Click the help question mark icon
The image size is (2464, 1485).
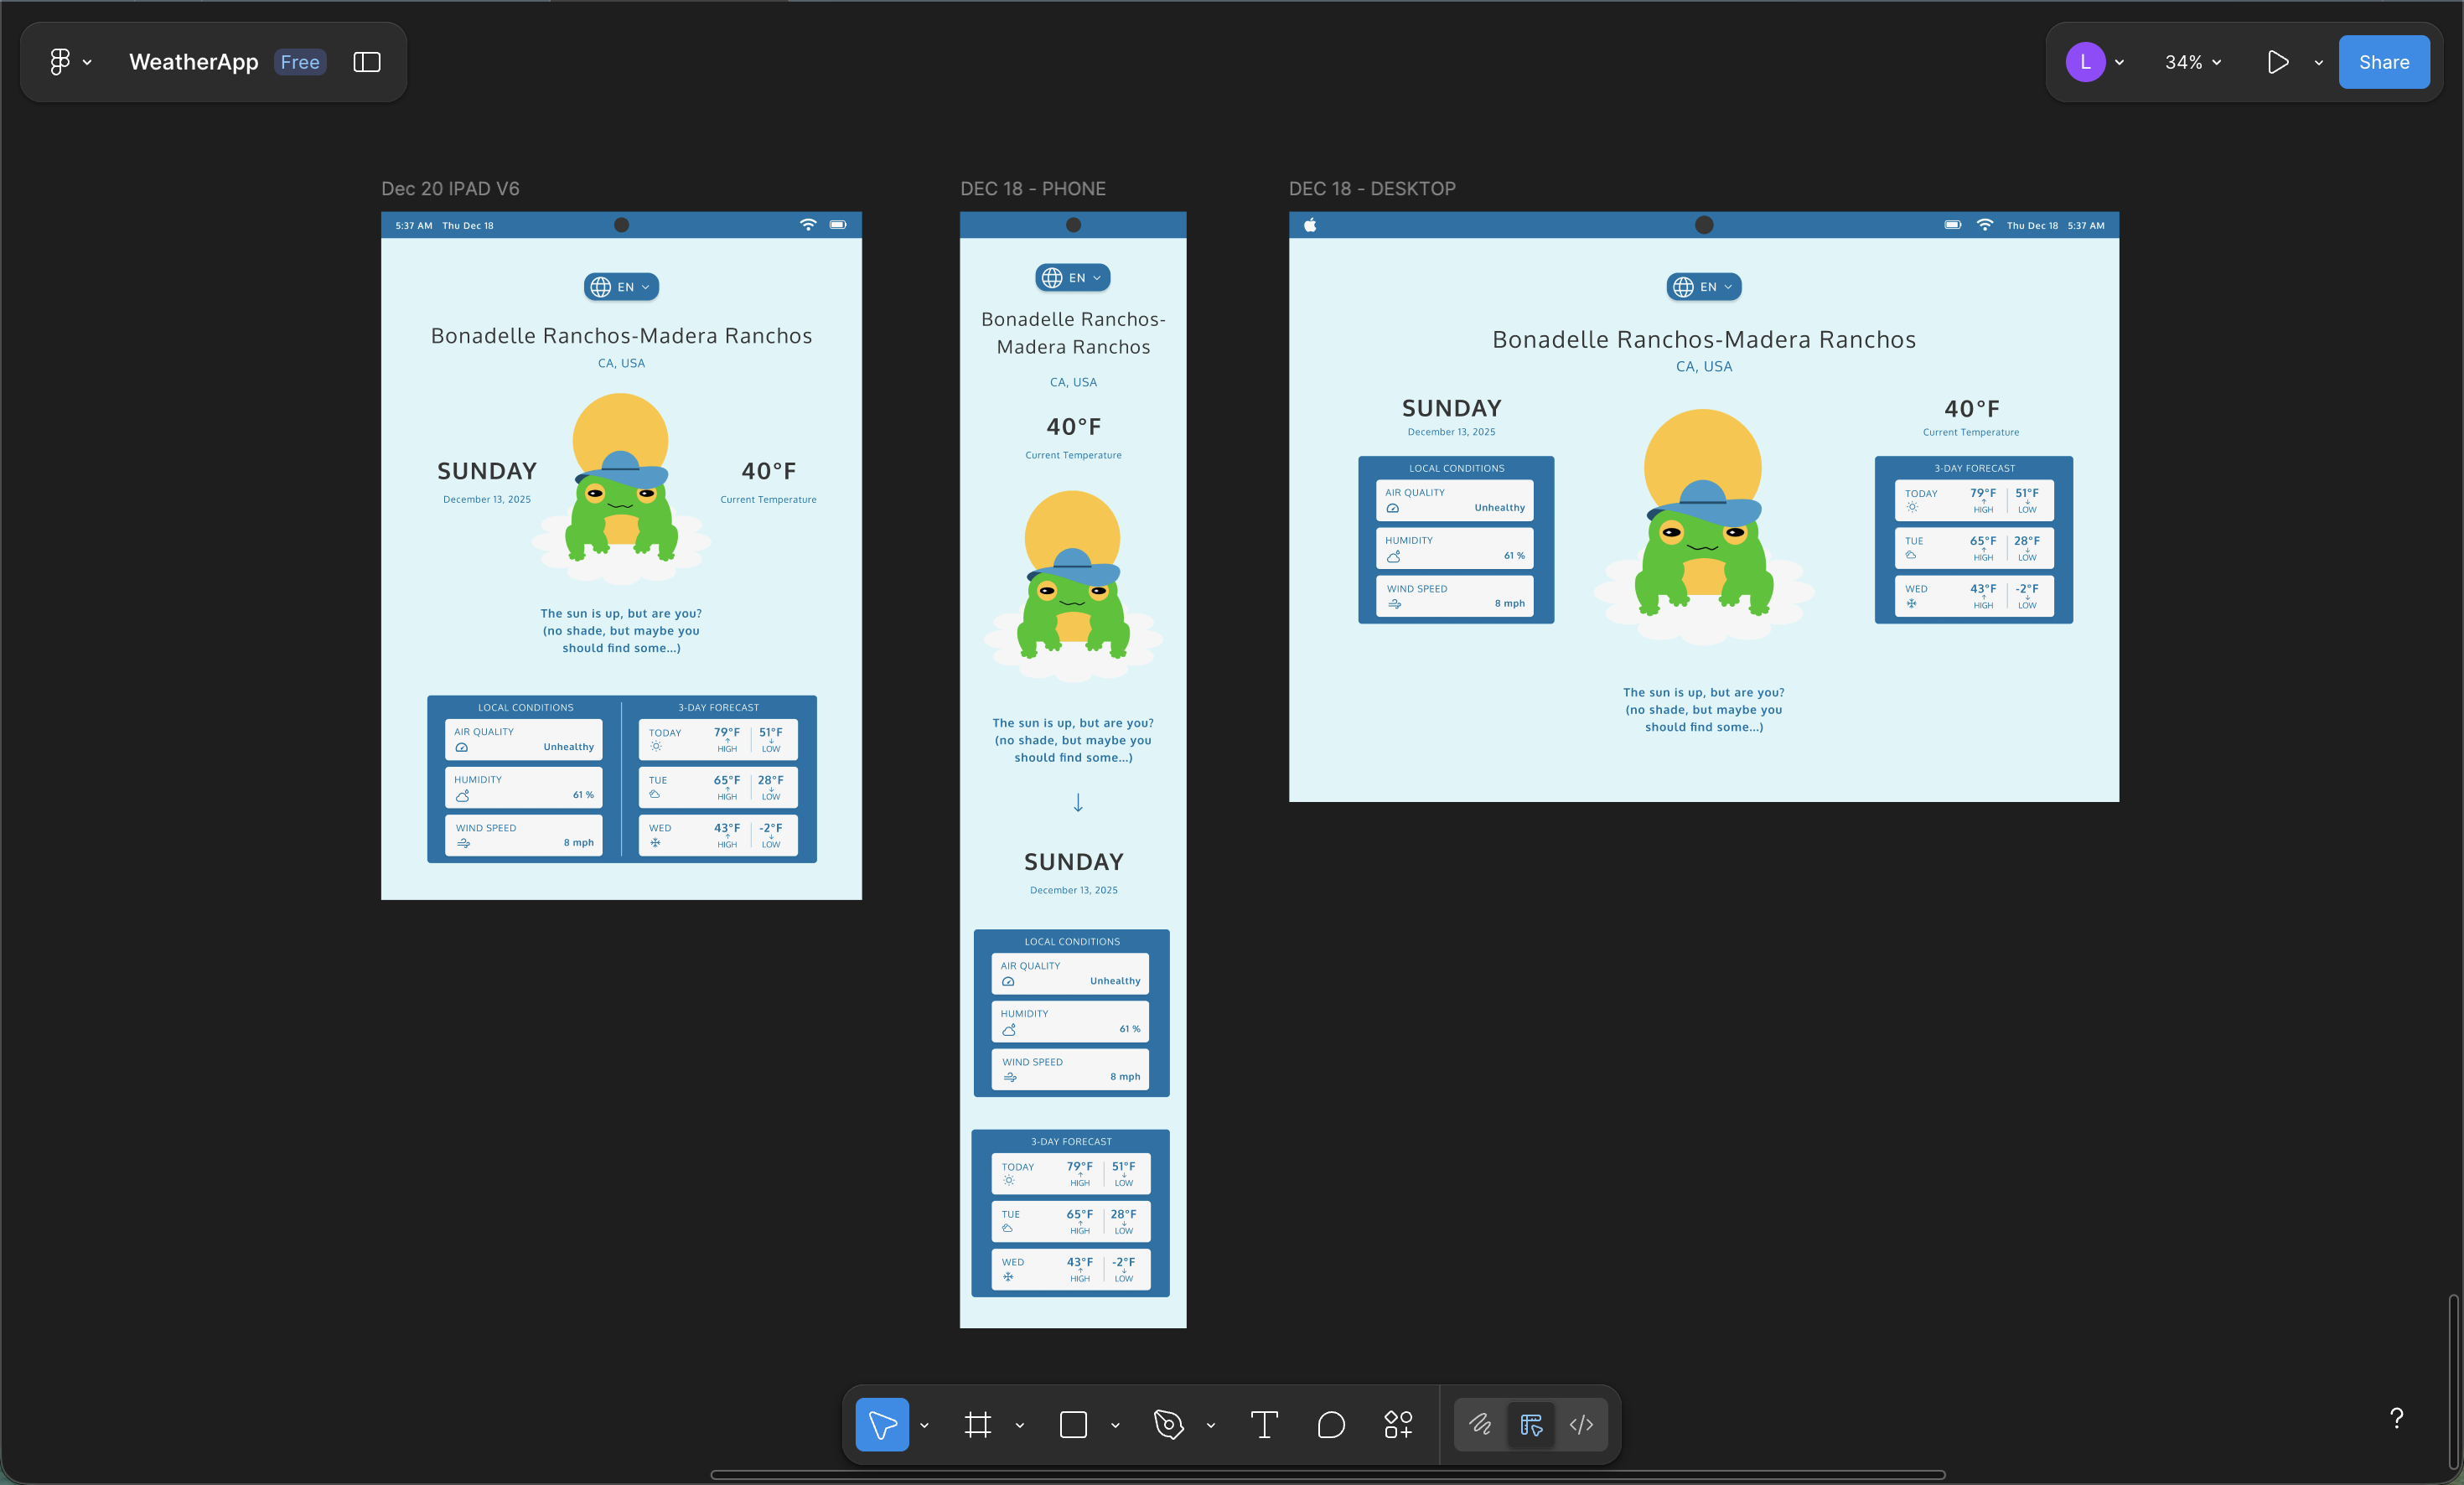click(x=2396, y=1418)
